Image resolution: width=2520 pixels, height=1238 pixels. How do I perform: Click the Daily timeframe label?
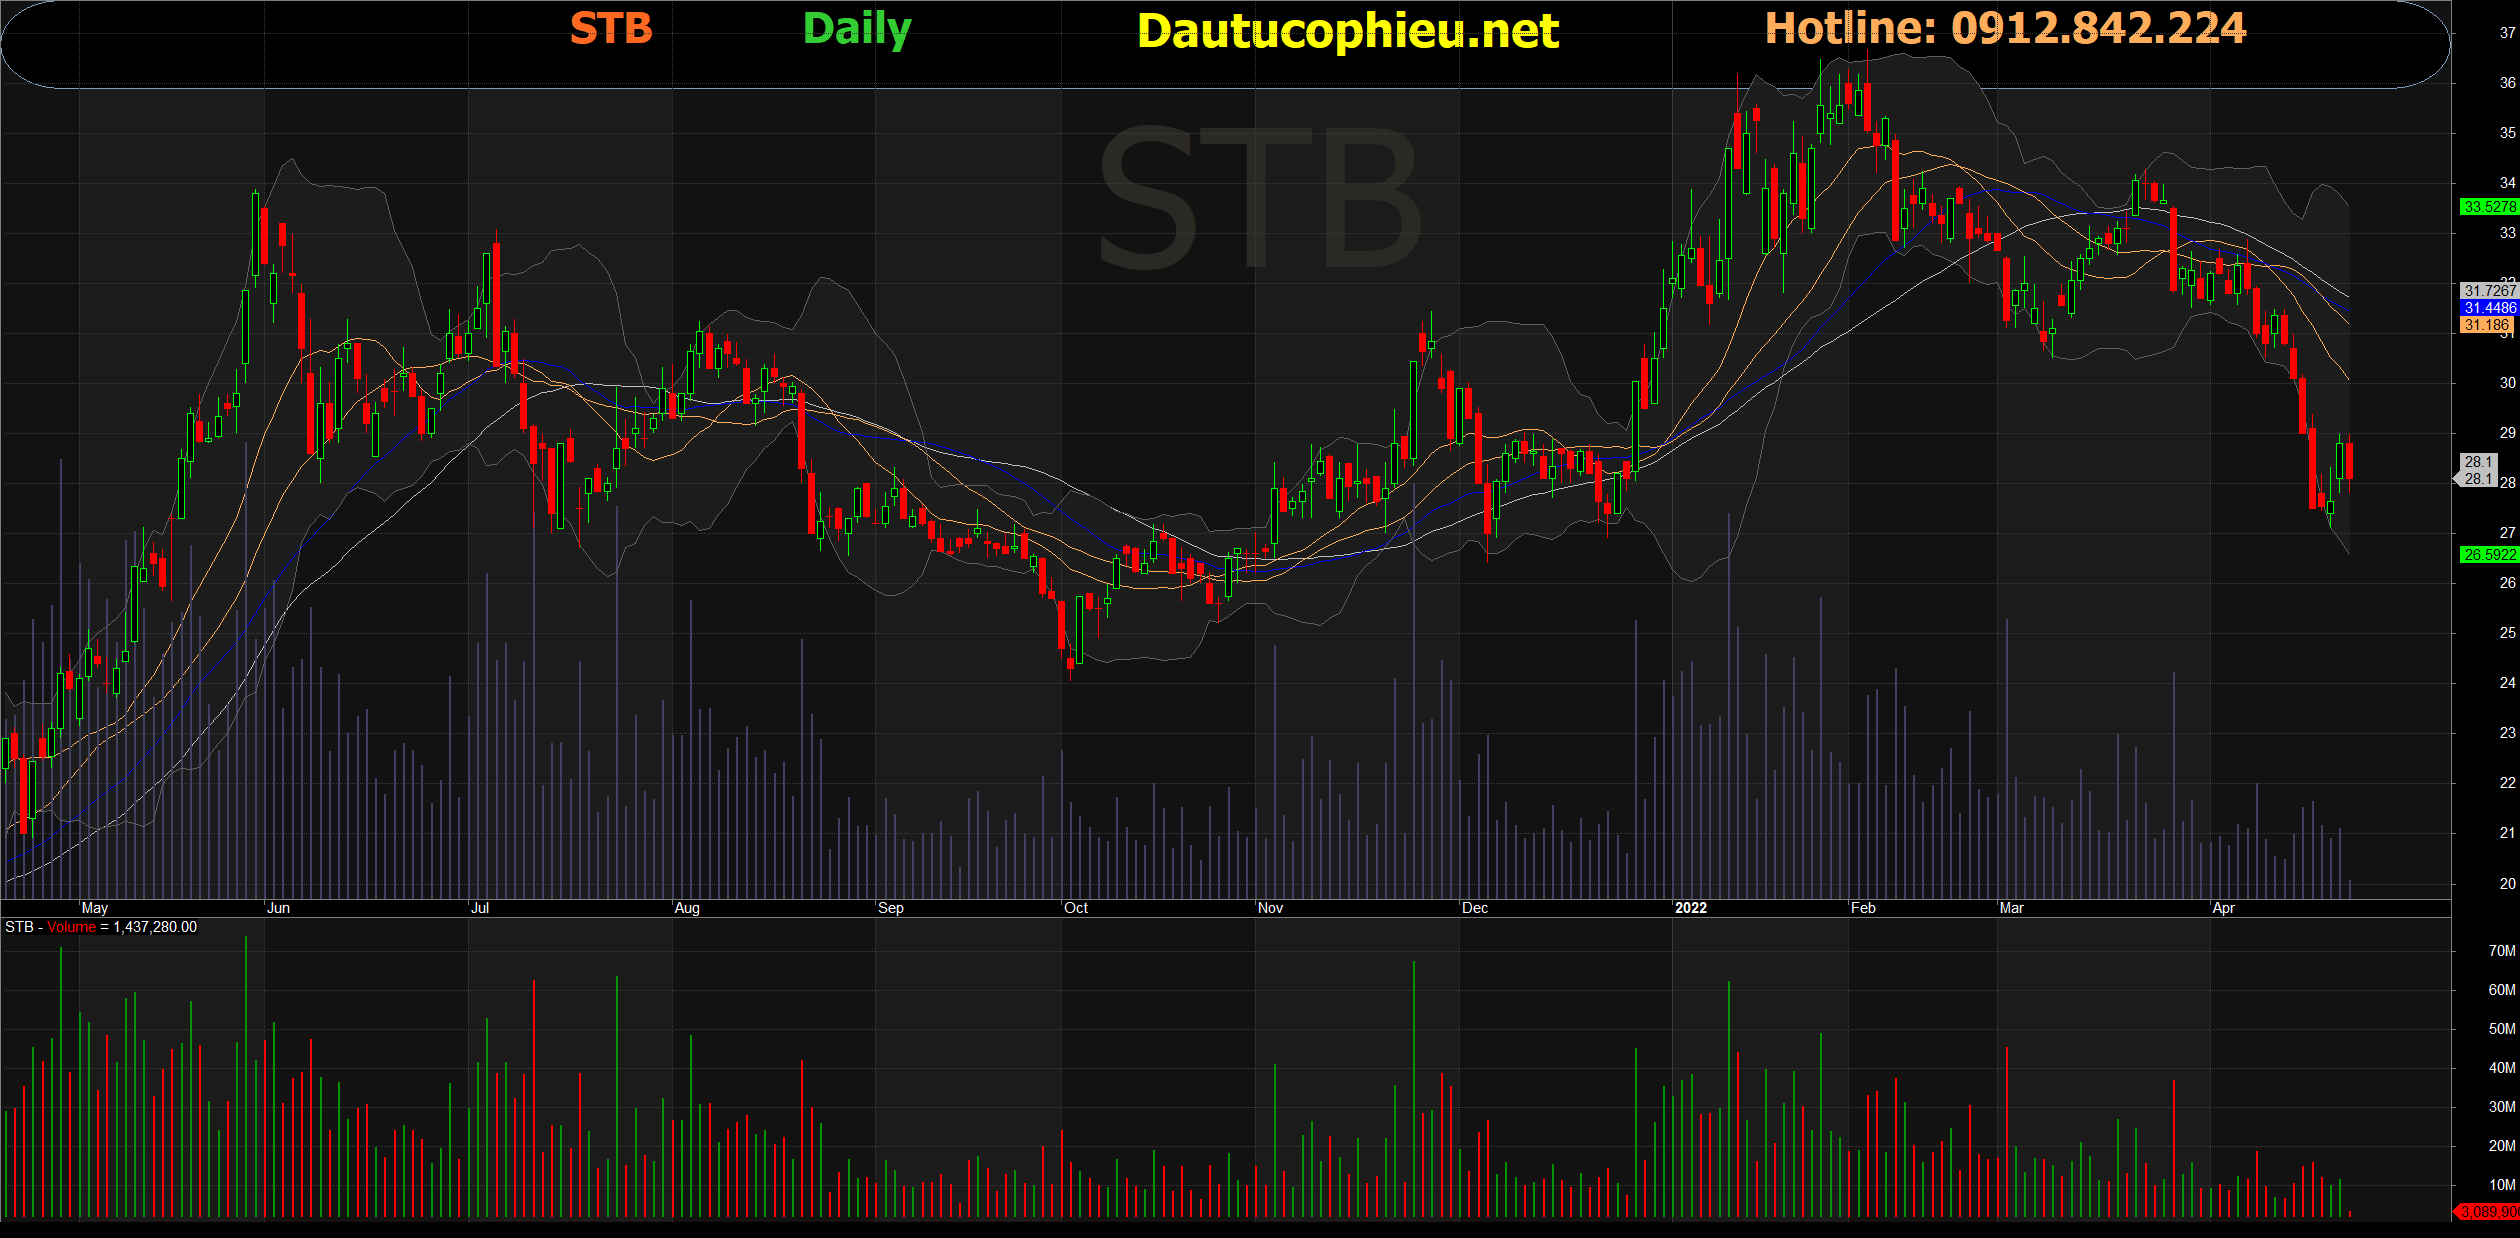(x=857, y=29)
